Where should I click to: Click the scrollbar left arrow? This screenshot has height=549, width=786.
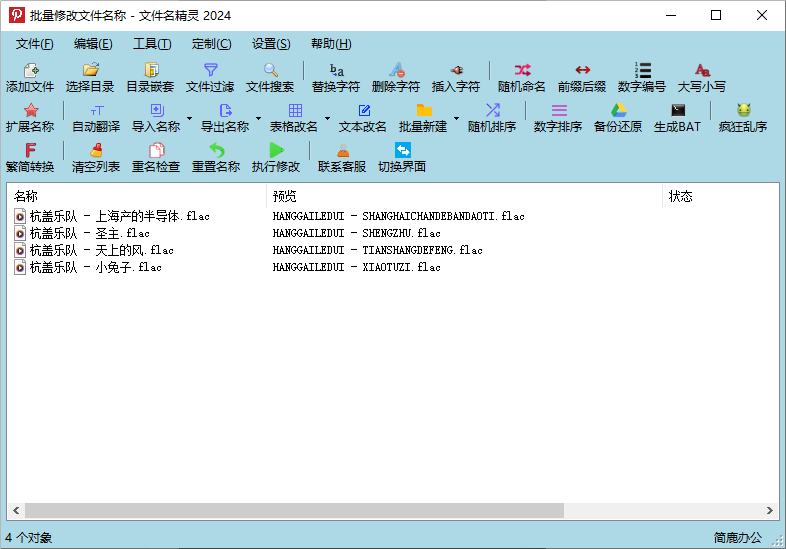pos(16,510)
